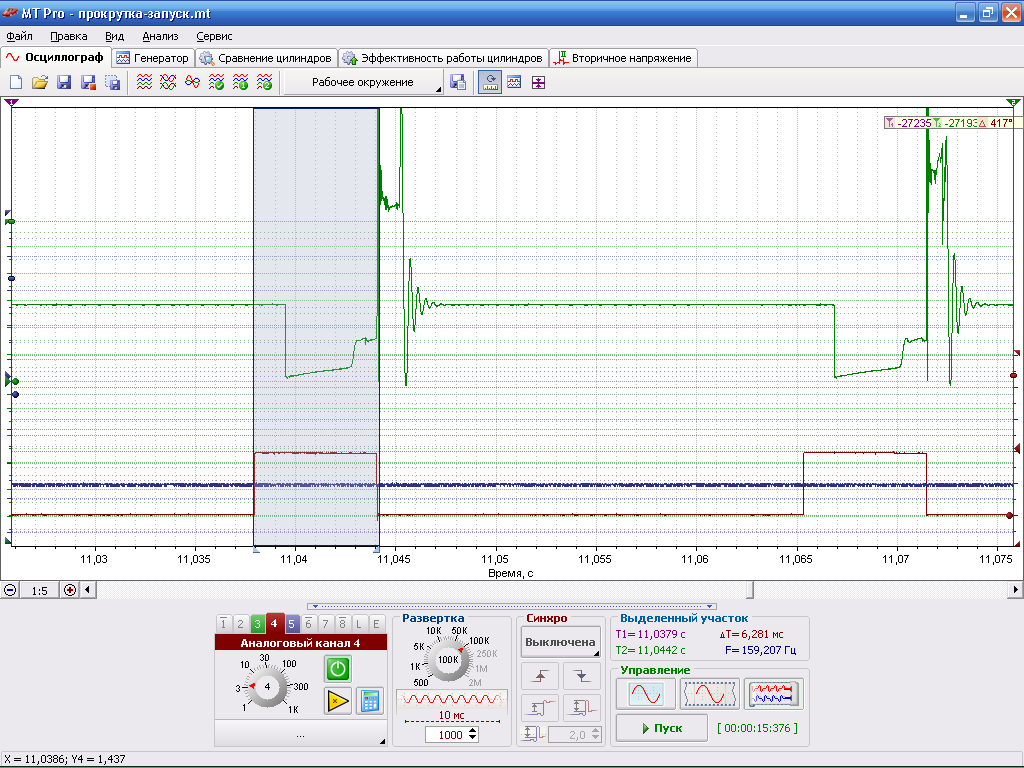This screenshot has width=1024, height=768.
Task: Open the Сервис menu
Action: pos(214,37)
